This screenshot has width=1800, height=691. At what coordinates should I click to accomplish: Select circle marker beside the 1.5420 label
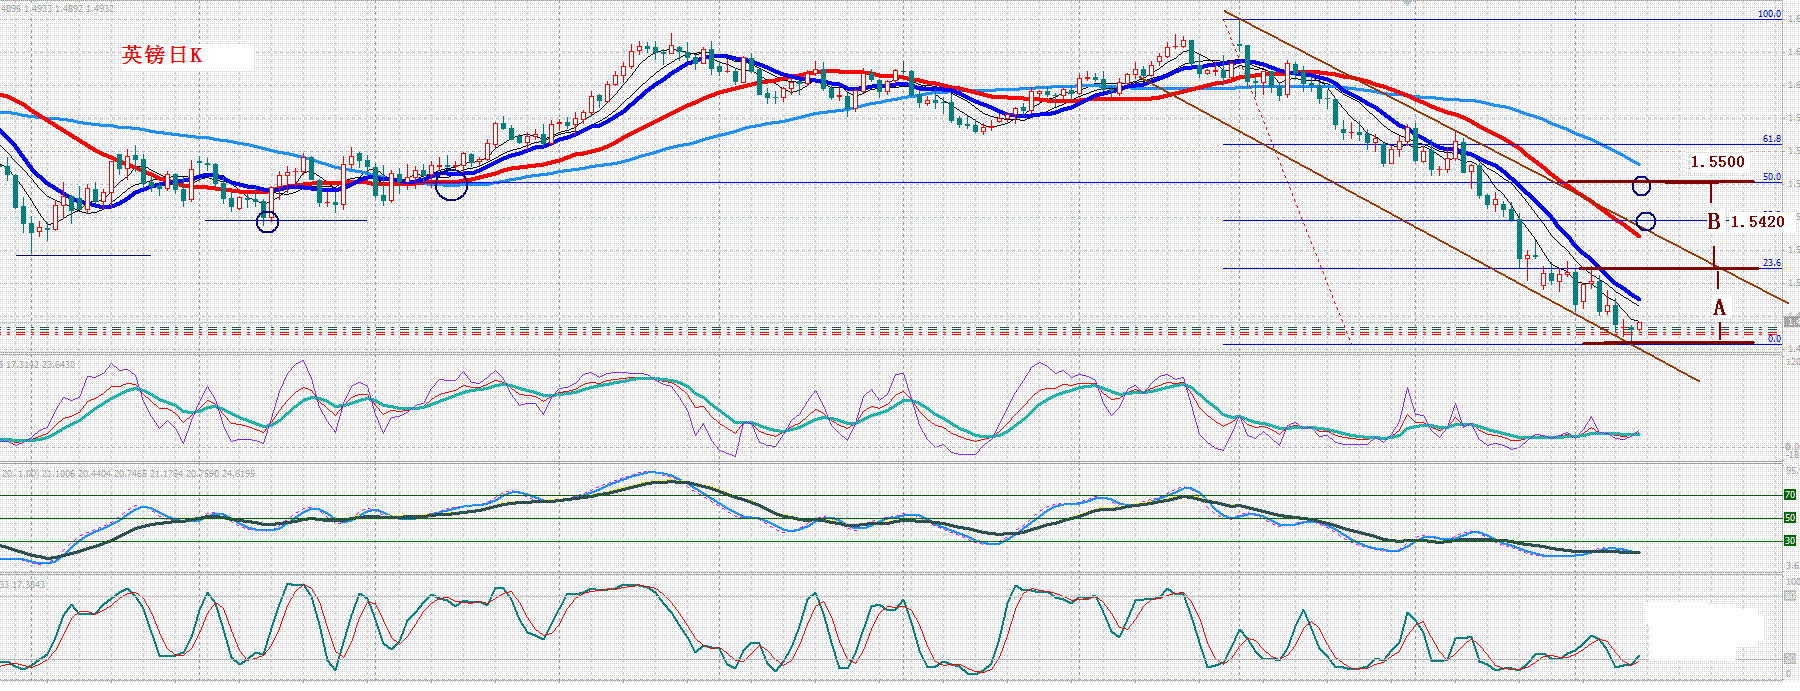pyautogui.click(x=1646, y=221)
